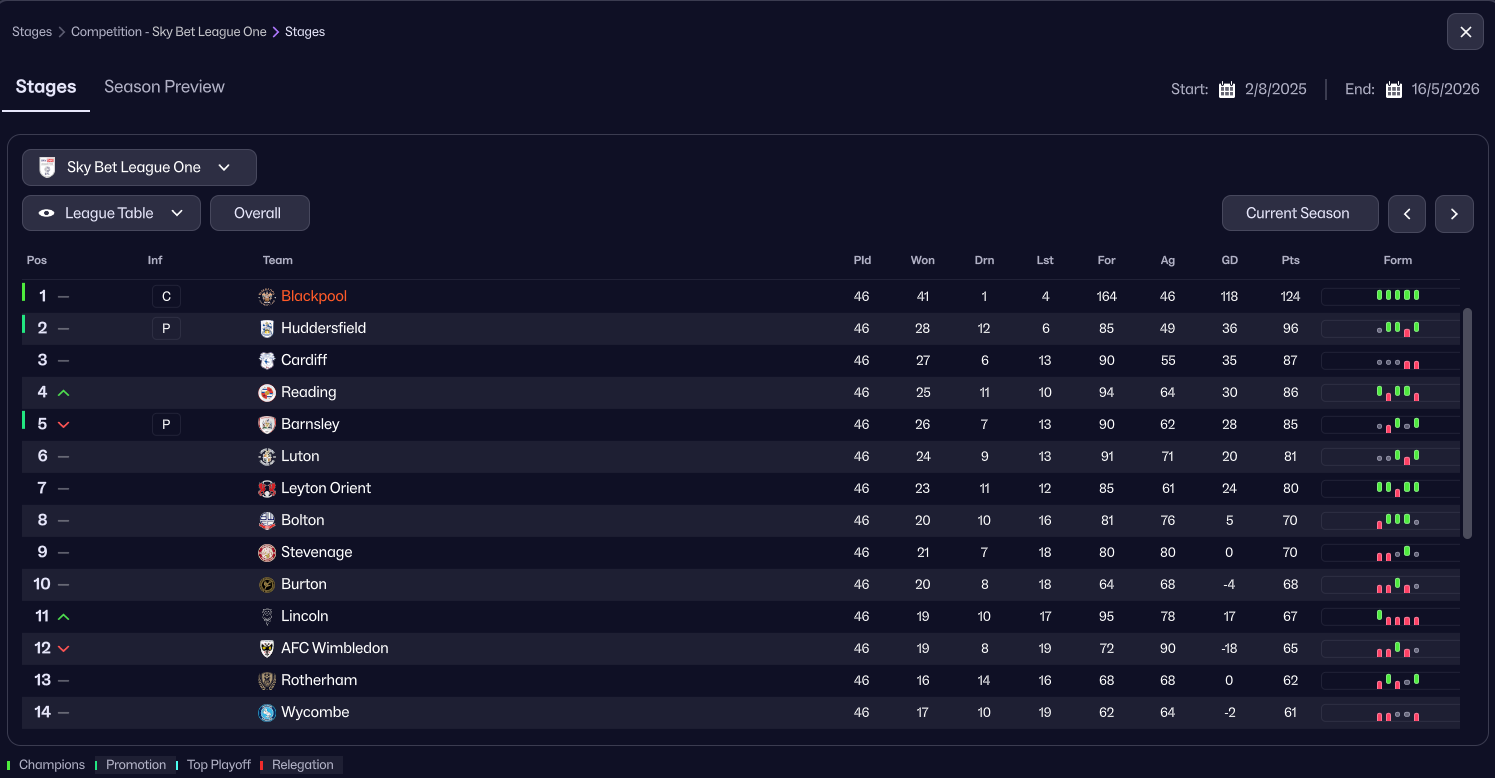Click the Competition - Sky Bet League One breadcrumb
Viewport: 1495px width, 778px height.
[x=168, y=32]
